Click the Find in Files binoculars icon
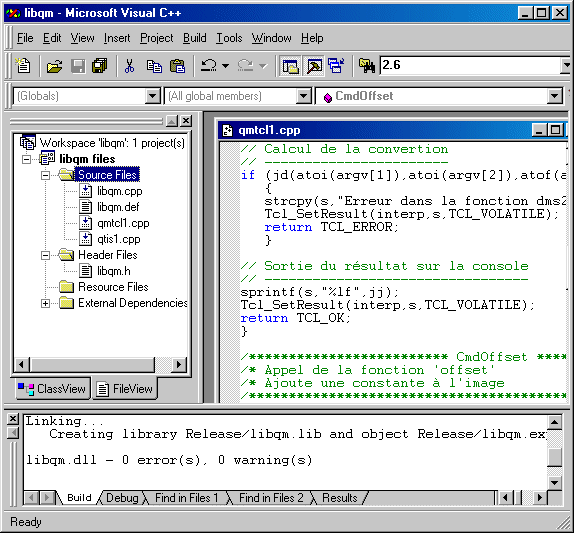The height and width of the screenshot is (533, 574). tap(367, 66)
